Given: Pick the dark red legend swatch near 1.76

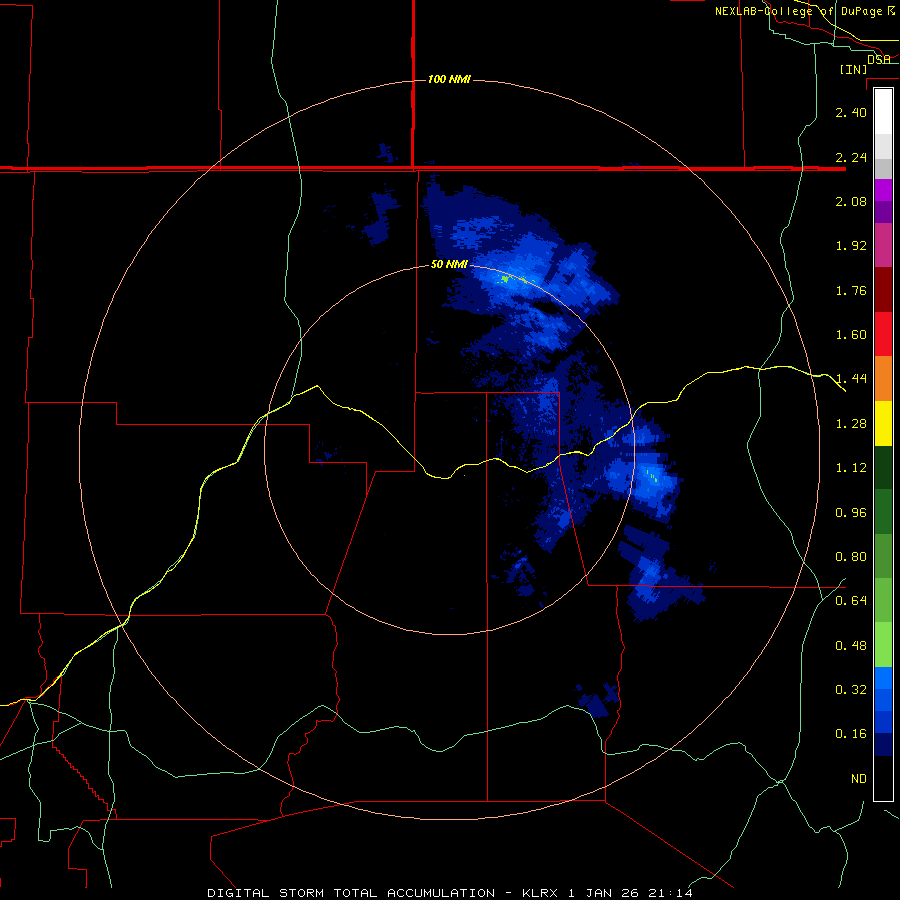Looking at the screenshot, I should coord(883,290).
